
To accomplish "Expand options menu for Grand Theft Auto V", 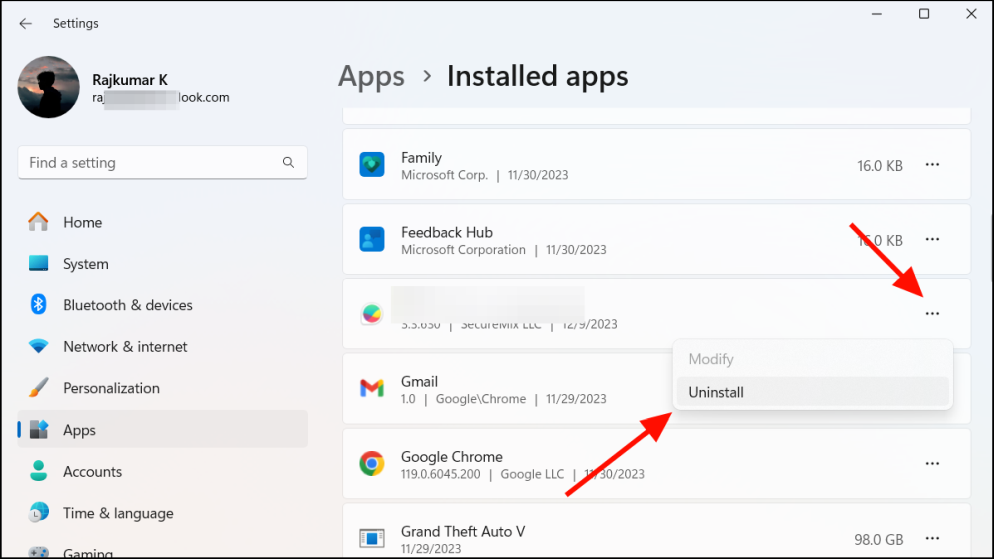I will coord(932,539).
